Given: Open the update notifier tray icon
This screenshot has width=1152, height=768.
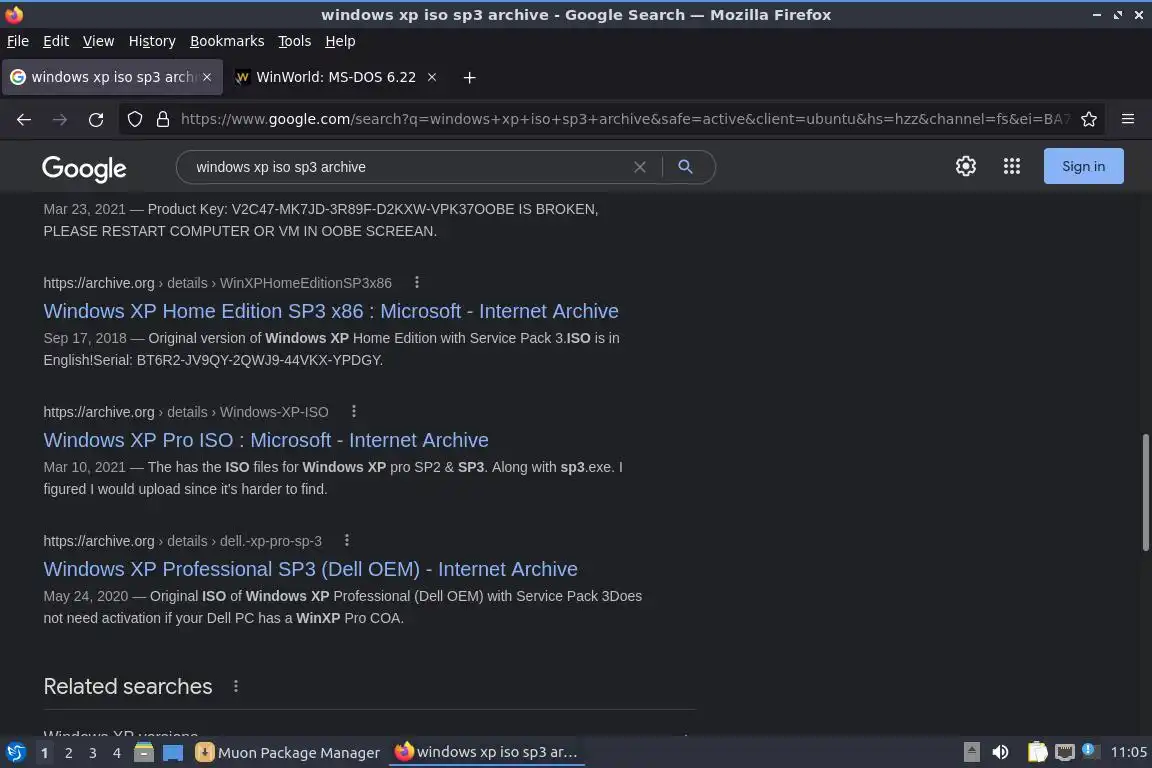Looking at the screenshot, I should coord(1090,751).
